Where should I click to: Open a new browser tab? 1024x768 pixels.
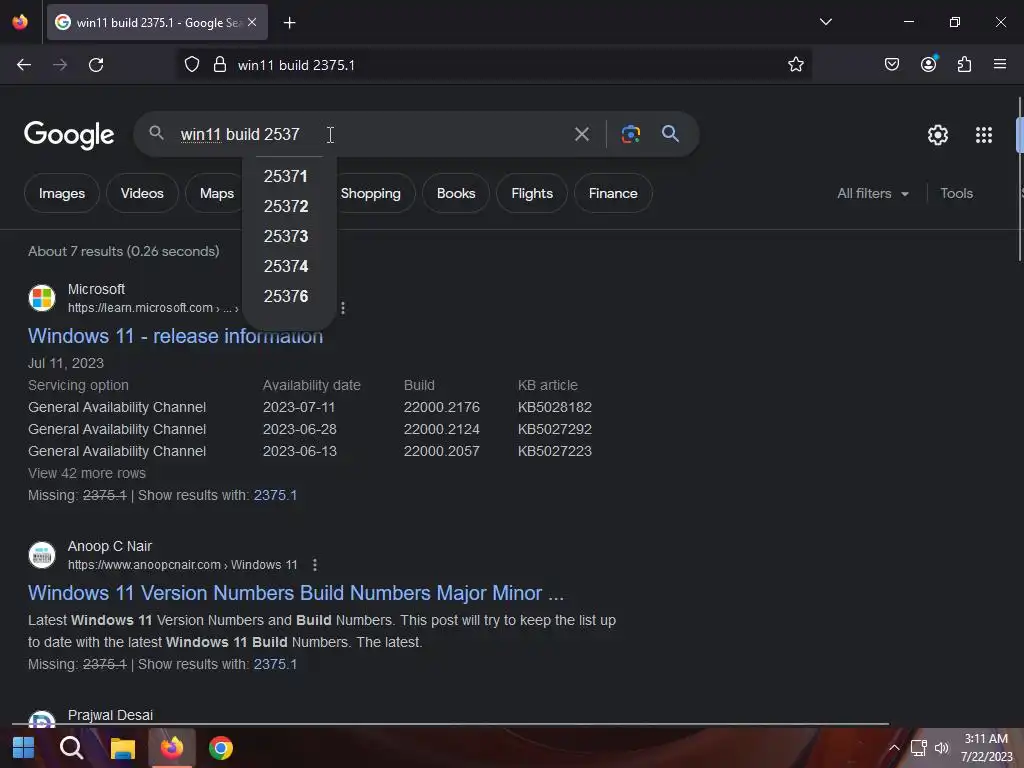(289, 23)
